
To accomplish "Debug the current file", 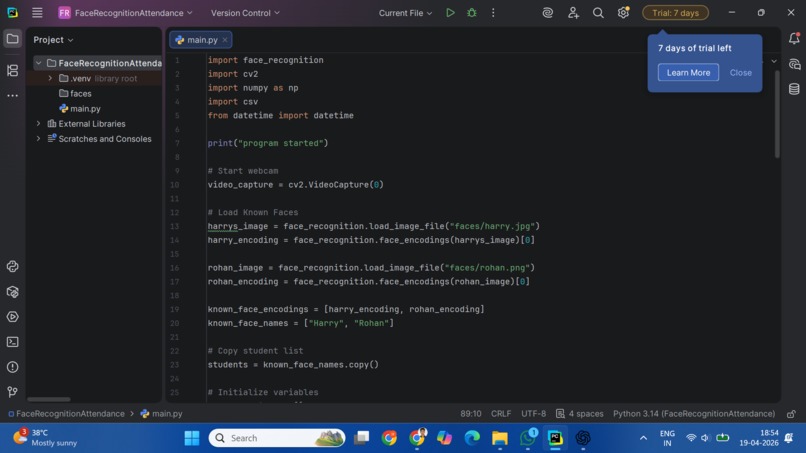I will pyautogui.click(x=472, y=13).
